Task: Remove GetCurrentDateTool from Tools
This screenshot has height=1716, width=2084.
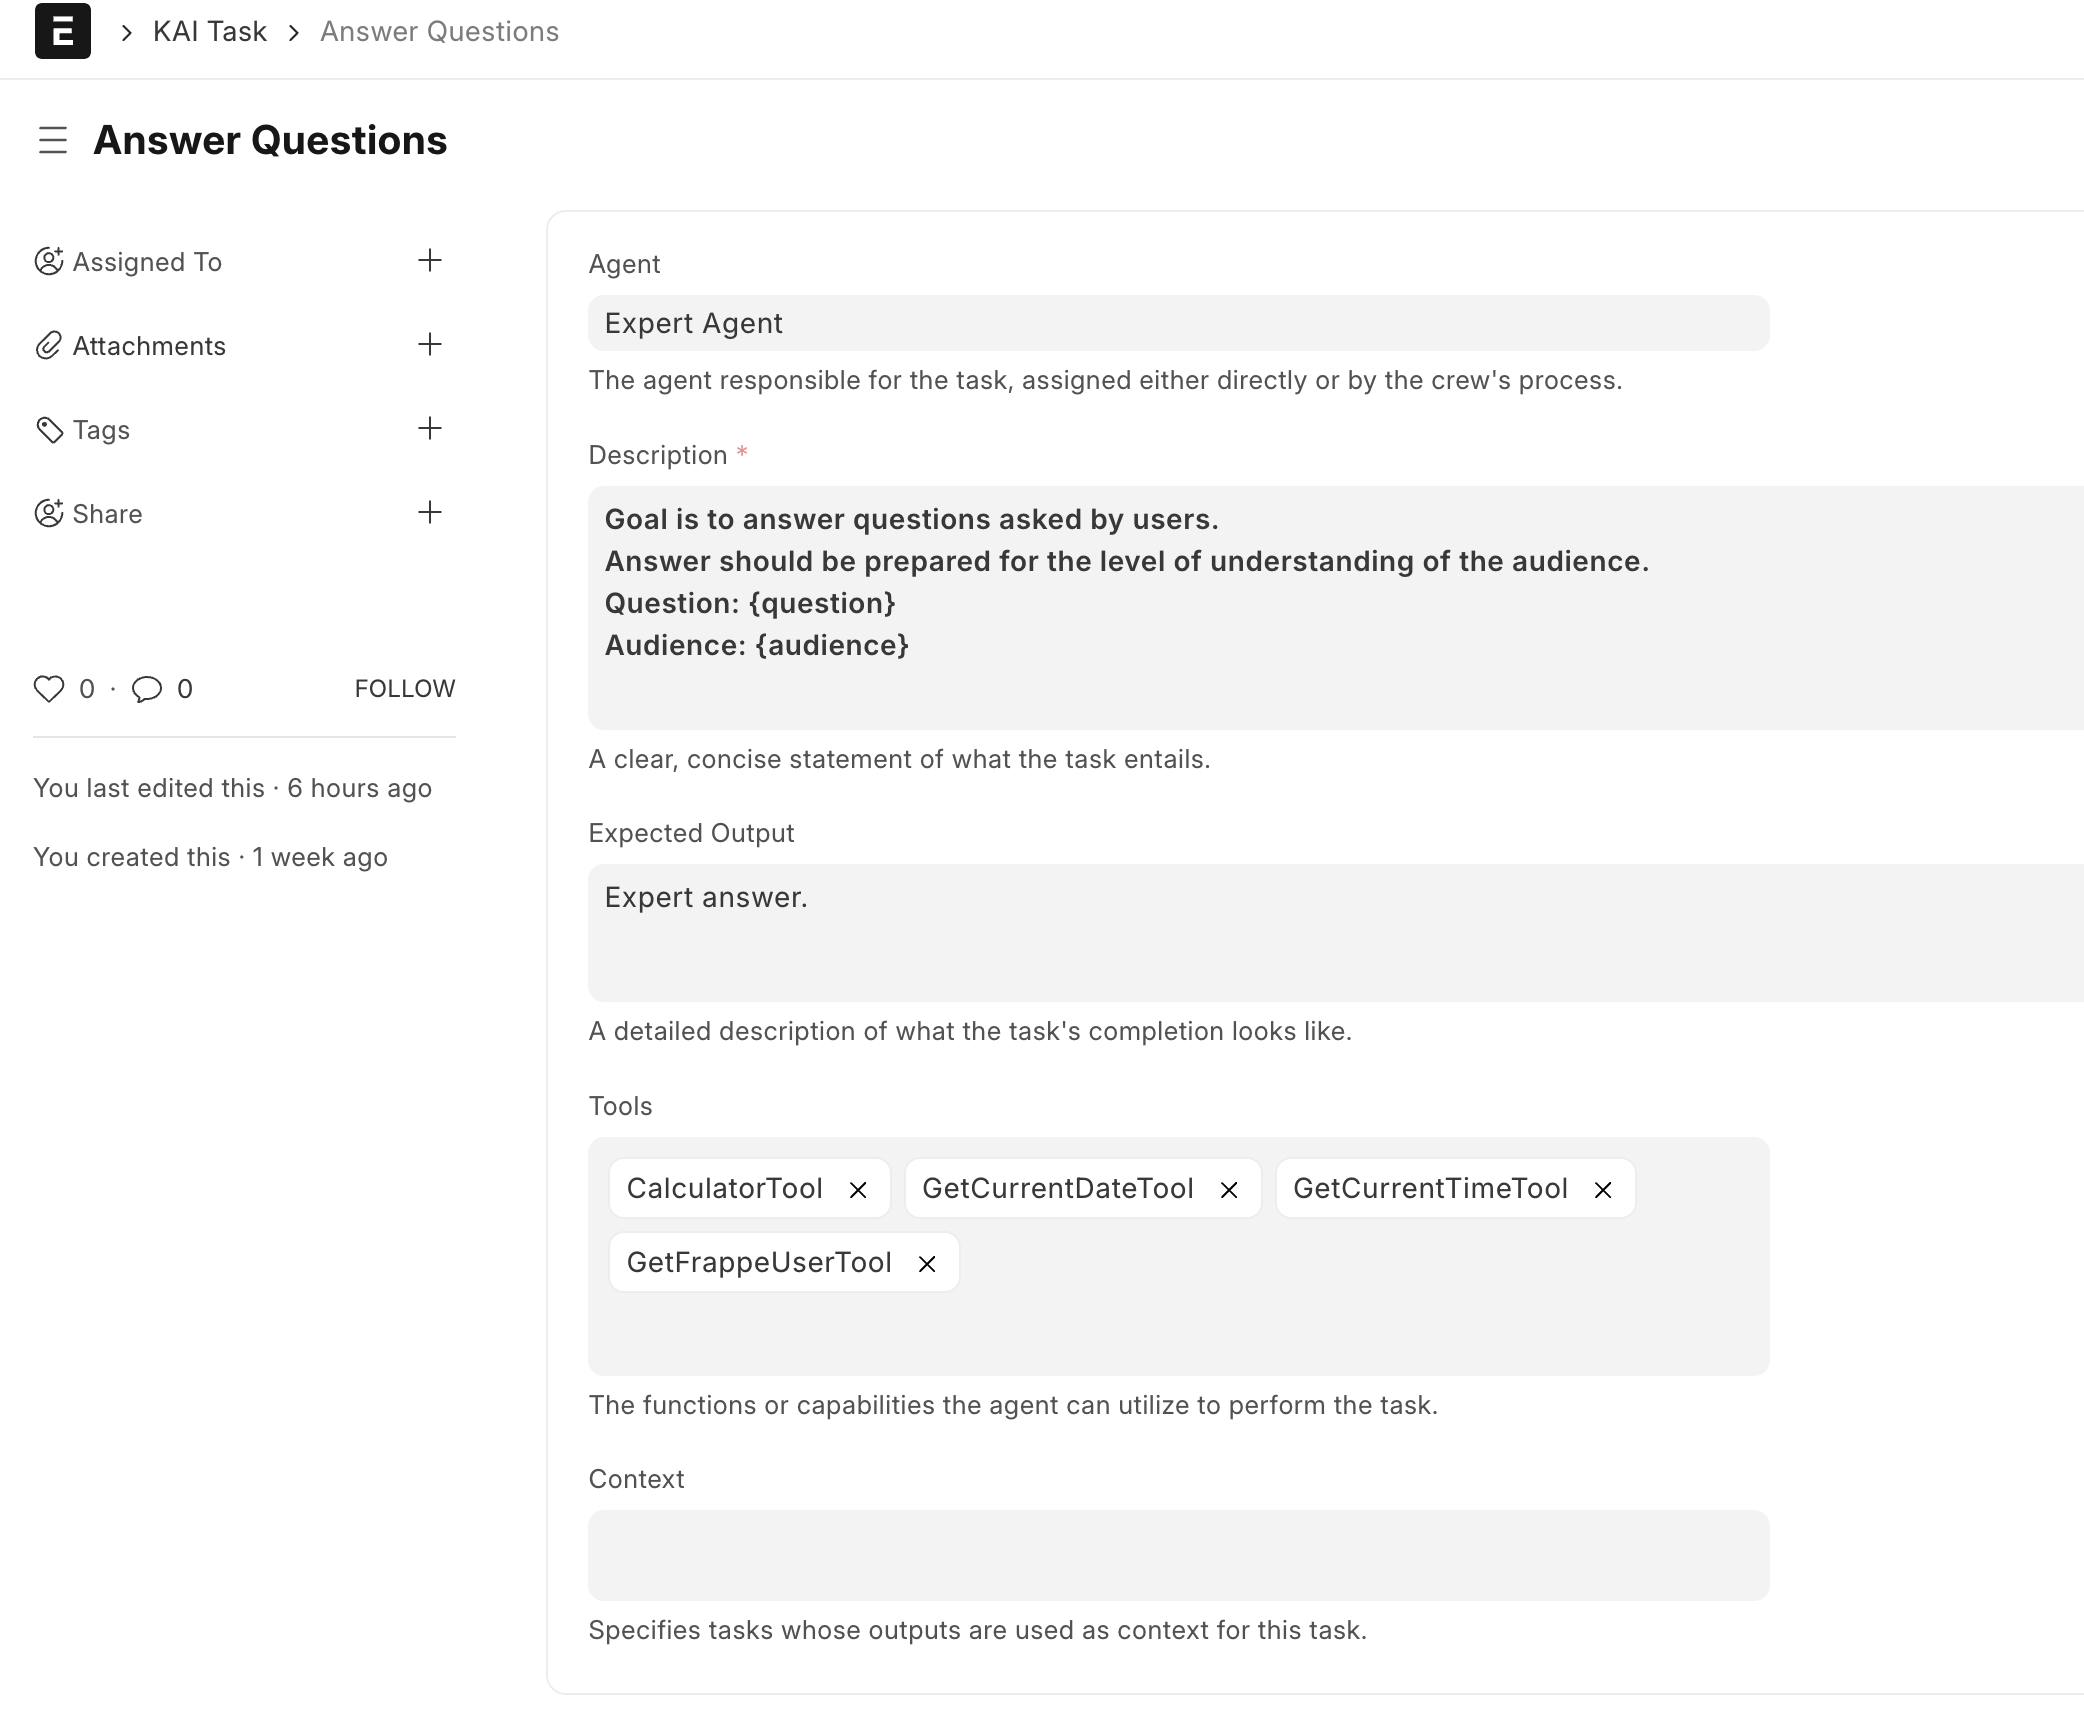Action: pyautogui.click(x=1229, y=1190)
